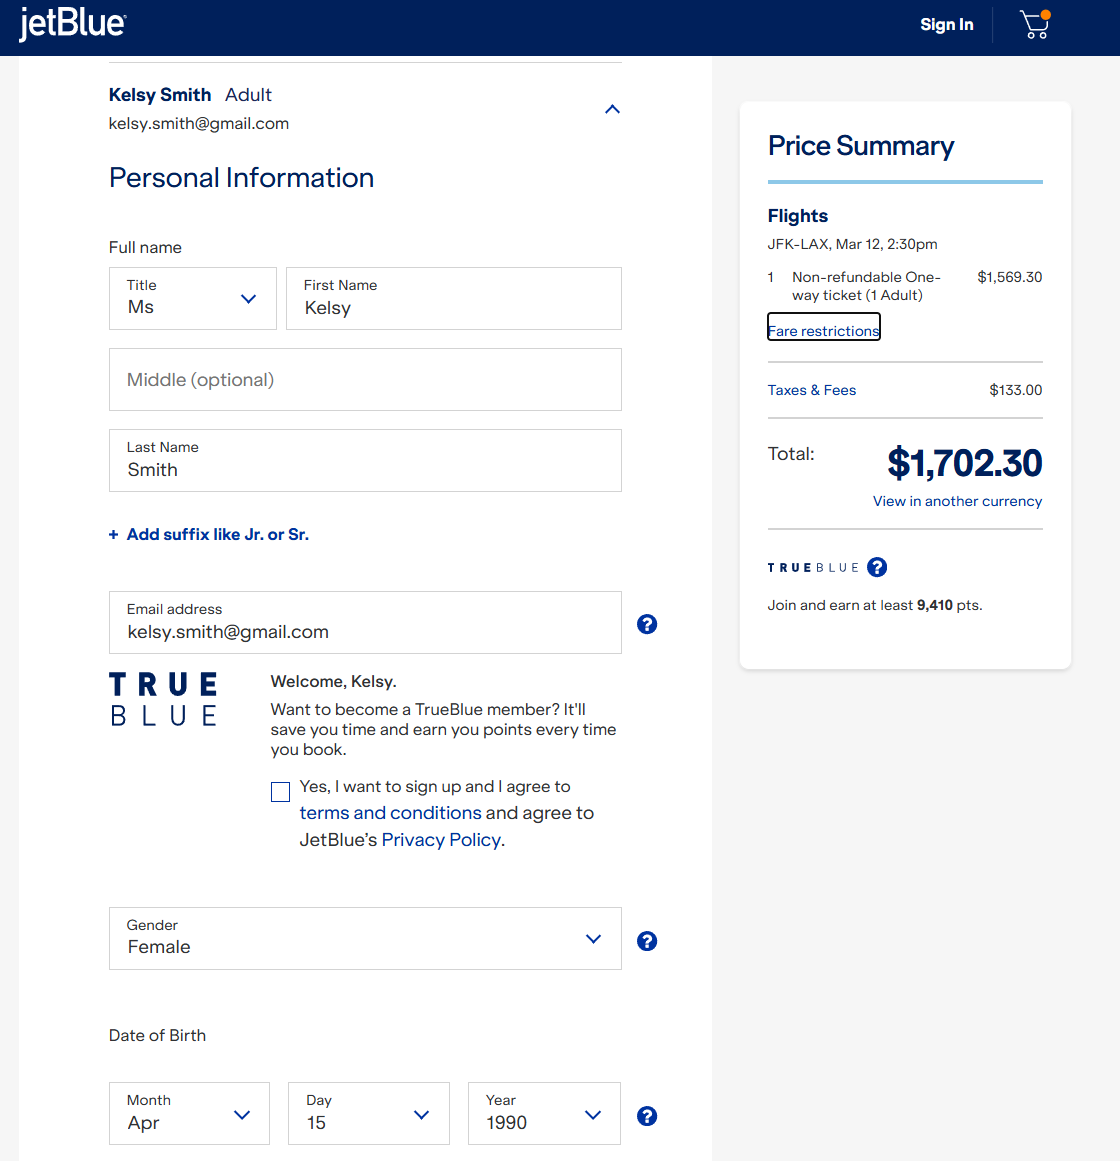Click View in another currency
Viewport: 1120px width, 1161px height.
pyautogui.click(x=957, y=501)
